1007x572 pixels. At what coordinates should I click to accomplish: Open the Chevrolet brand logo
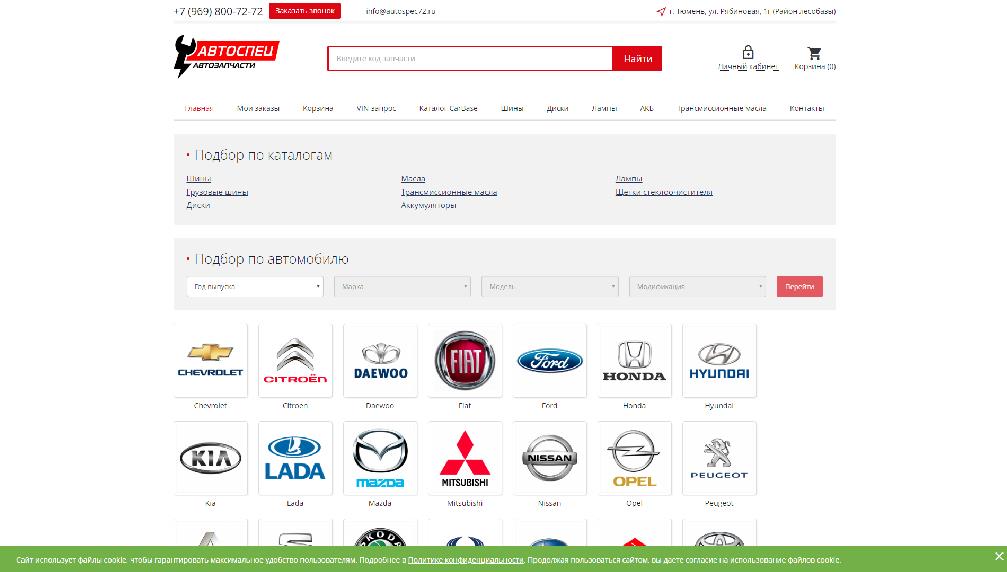[x=211, y=361]
